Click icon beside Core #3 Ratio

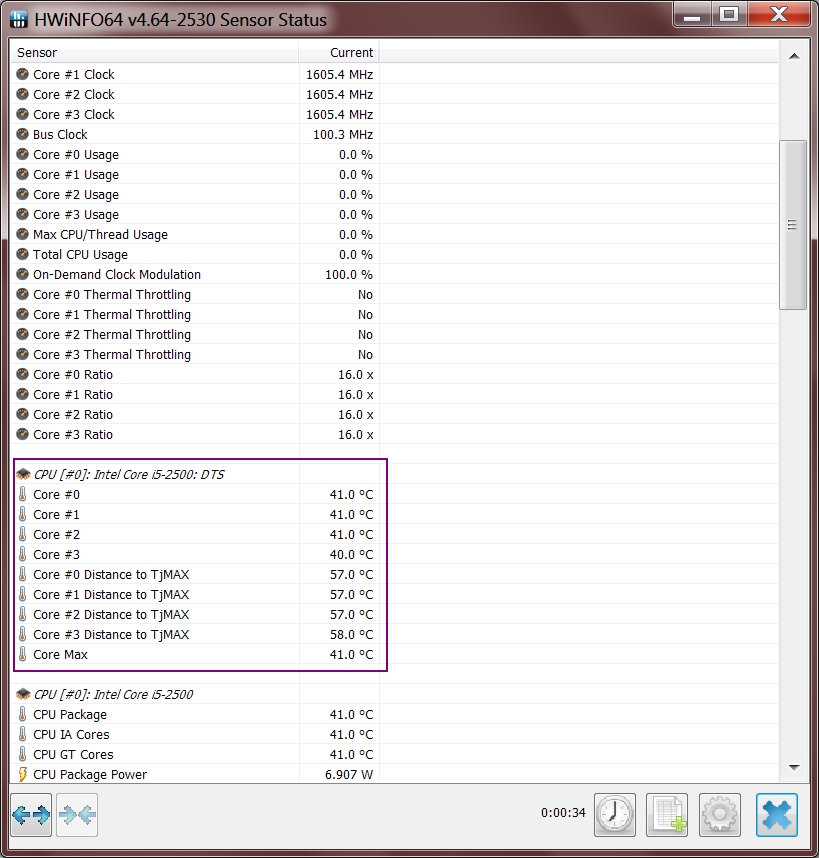click(22, 434)
